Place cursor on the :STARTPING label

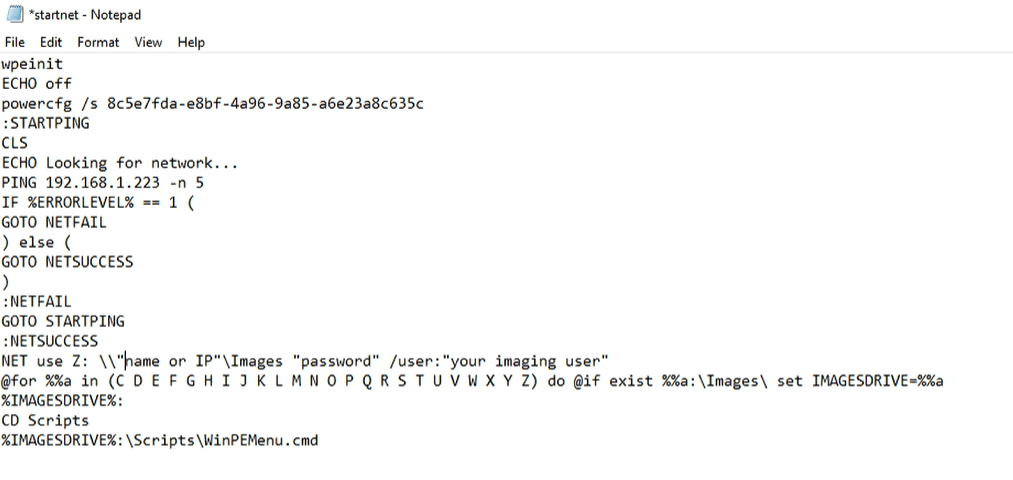point(46,123)
